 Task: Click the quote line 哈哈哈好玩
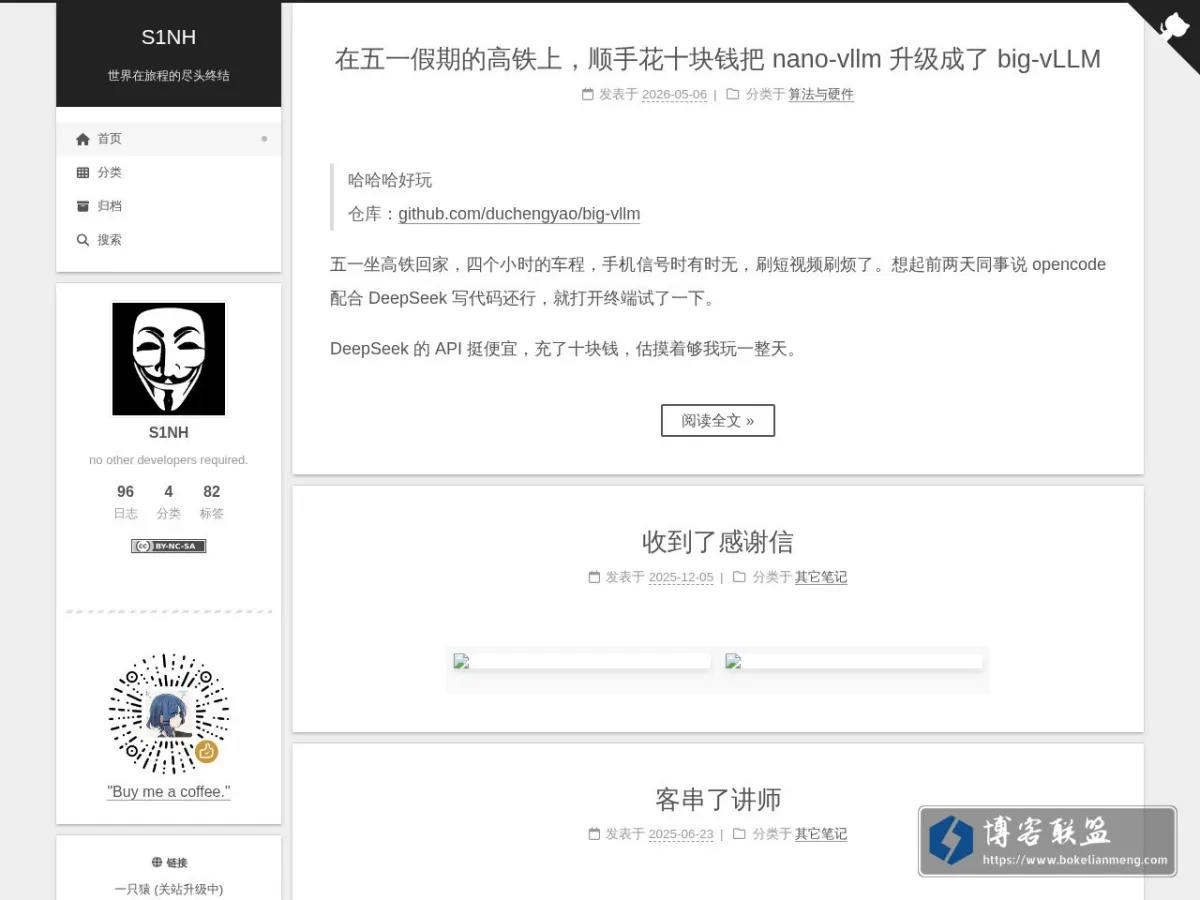point(390,181)
